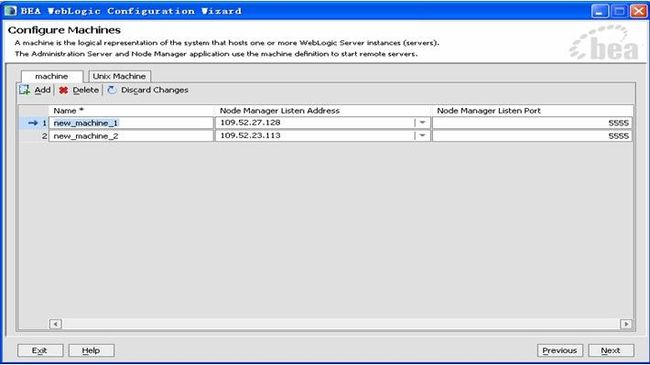Click the Add label in toolbar
The height and width of the screenshot is (365, 650).
coord(42,90)
